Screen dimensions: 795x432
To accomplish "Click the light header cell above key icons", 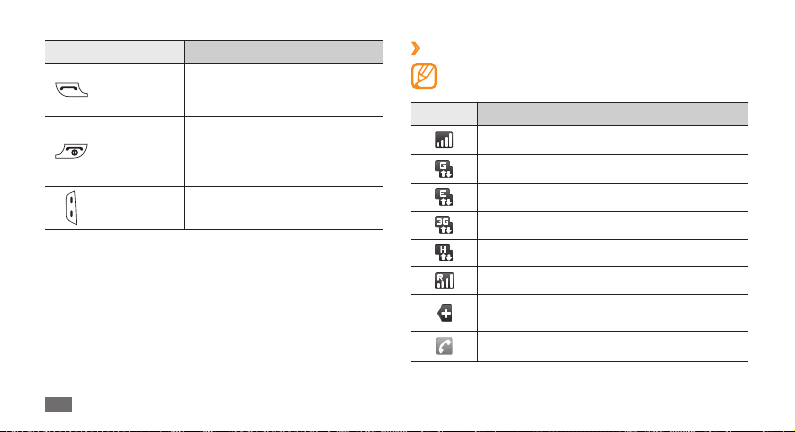I will pos(115,52).
